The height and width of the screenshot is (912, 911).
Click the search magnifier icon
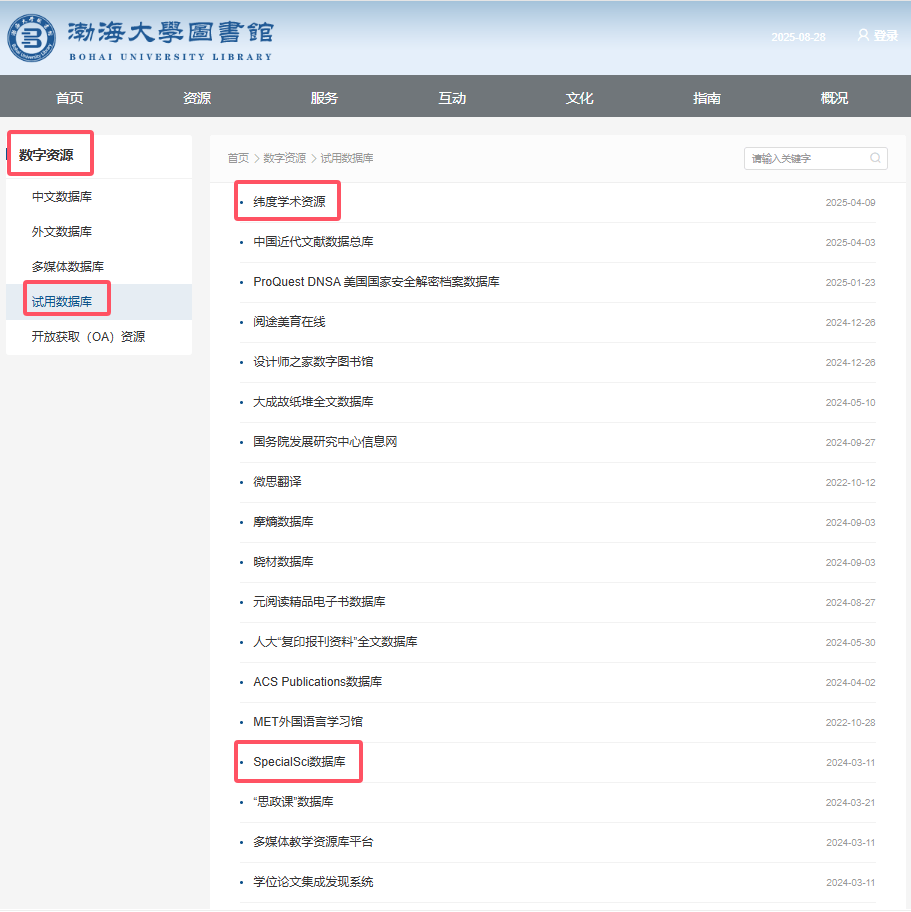point(875,158)
